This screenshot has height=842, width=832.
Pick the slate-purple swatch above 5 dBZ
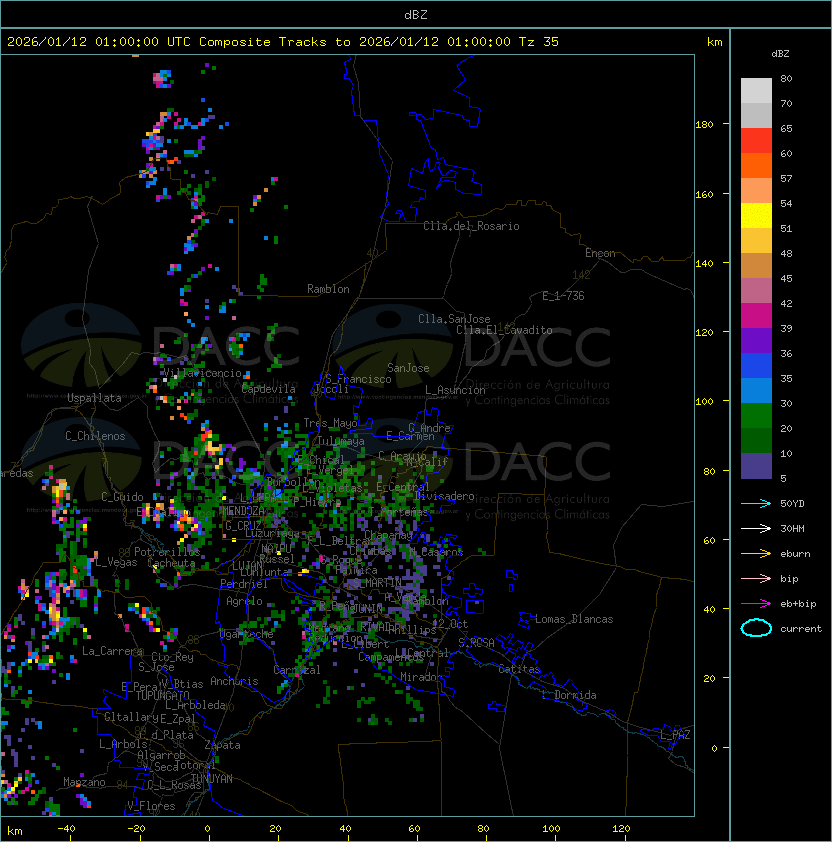(756, 466)
